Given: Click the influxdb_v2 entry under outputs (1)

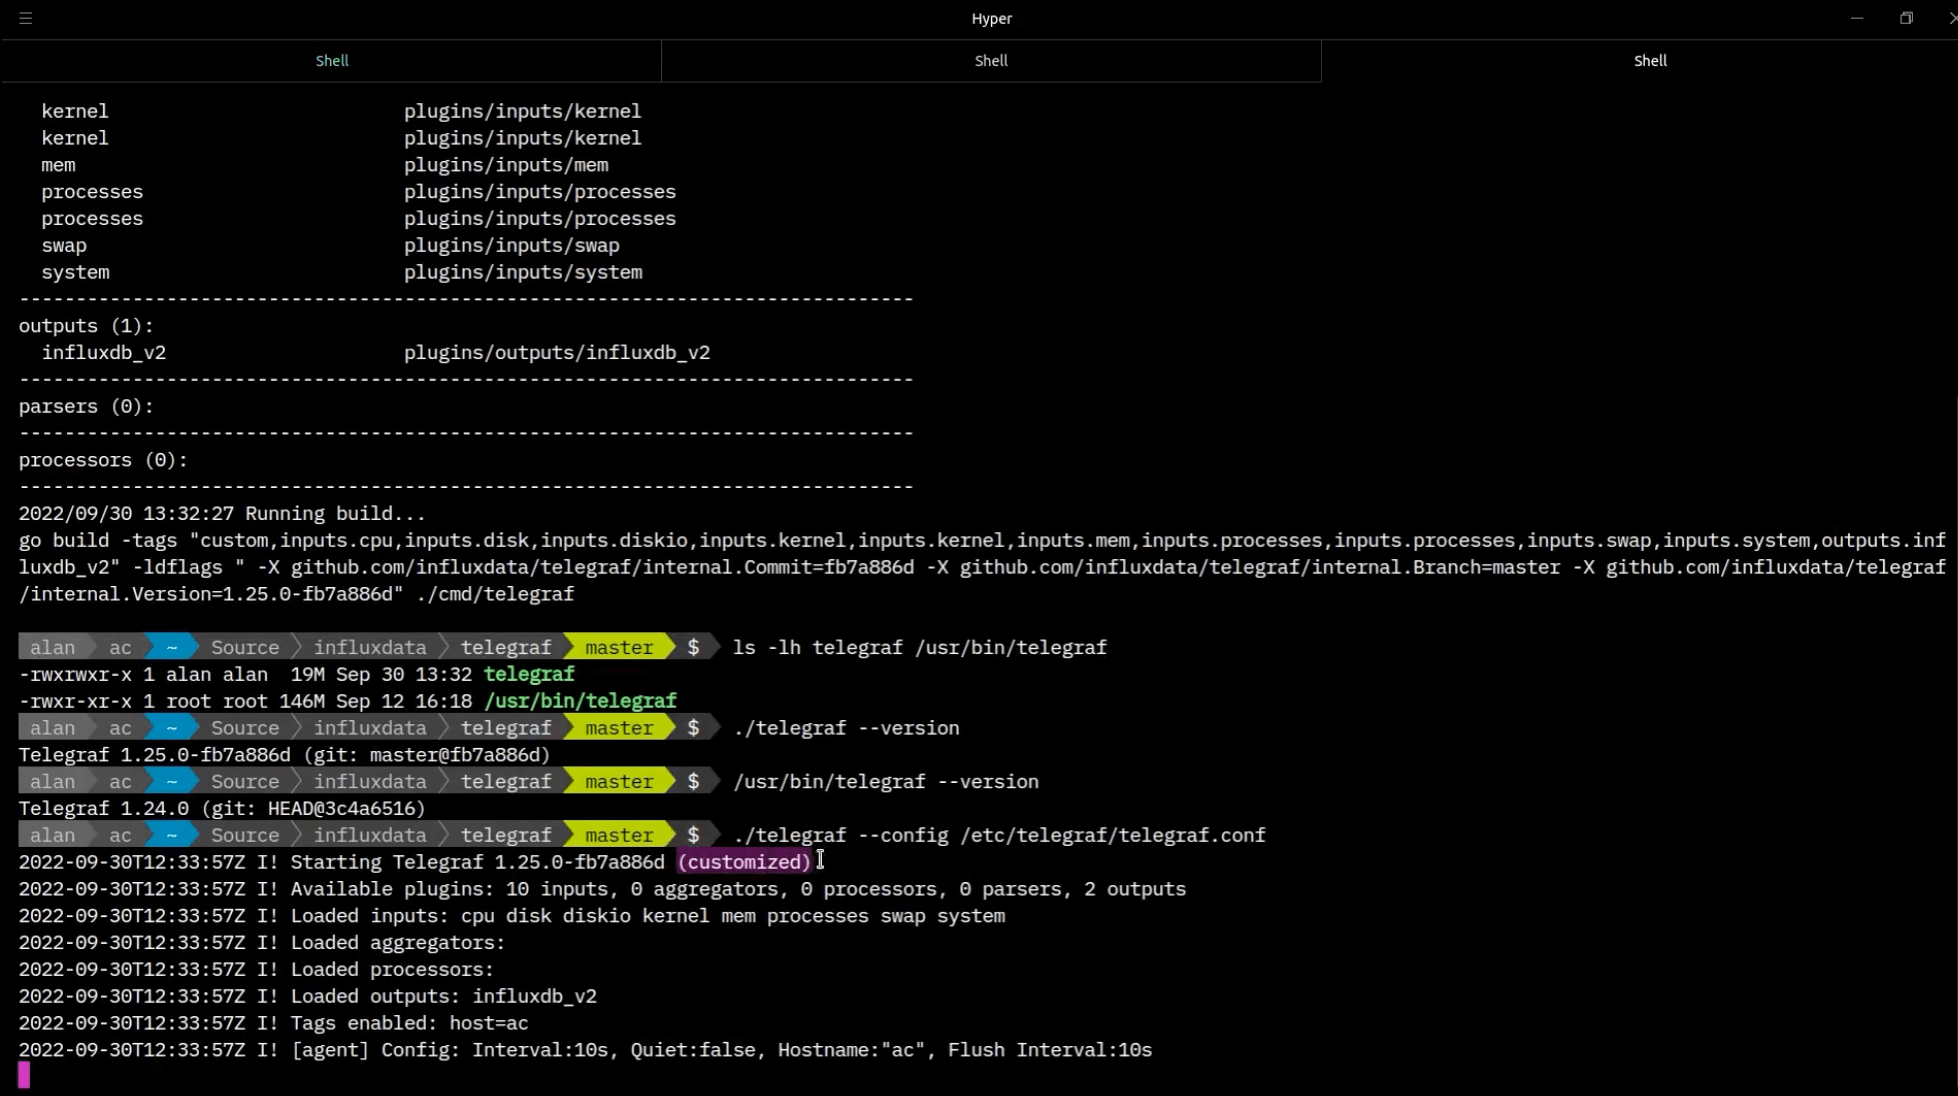Looking at the screenshot, I should tap(104, 353).
